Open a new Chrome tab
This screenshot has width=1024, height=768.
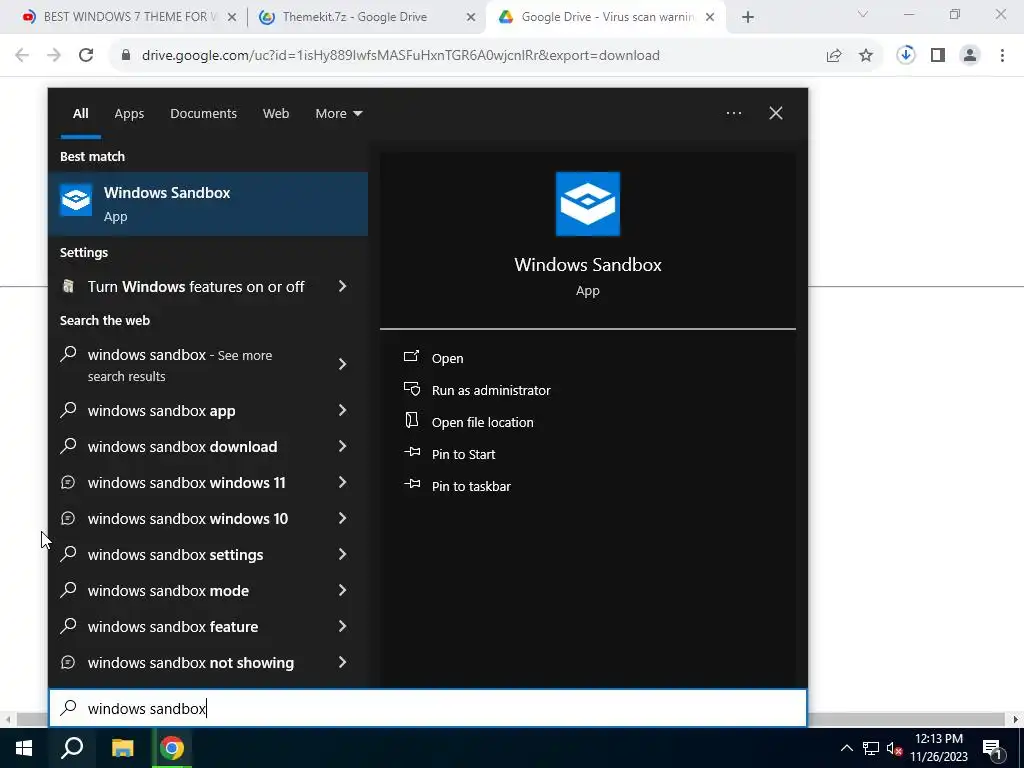[748, 18]
